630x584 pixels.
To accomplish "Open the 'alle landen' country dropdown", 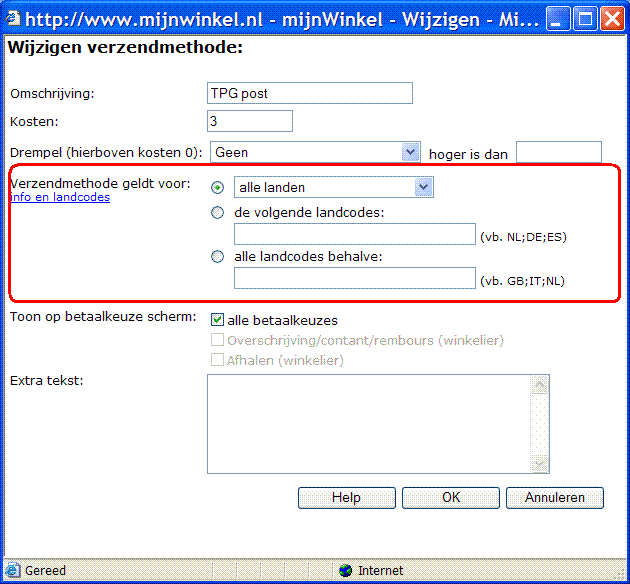I will 333,187.
